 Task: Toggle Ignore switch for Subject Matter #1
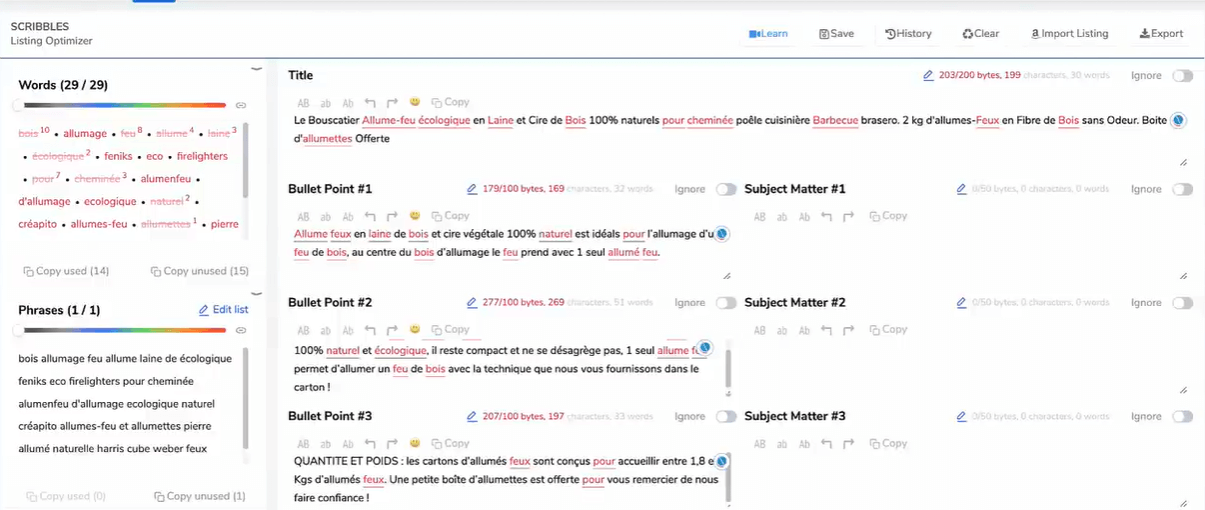[x=1182, y=190]
